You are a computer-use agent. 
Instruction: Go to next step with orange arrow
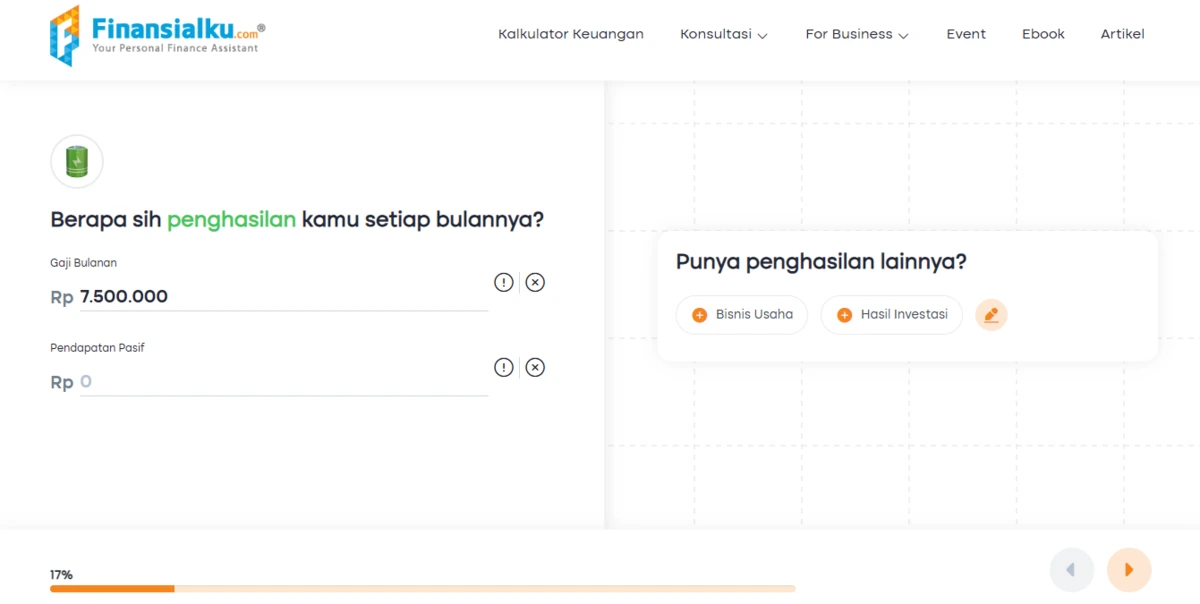click(x=1129, y=570)
